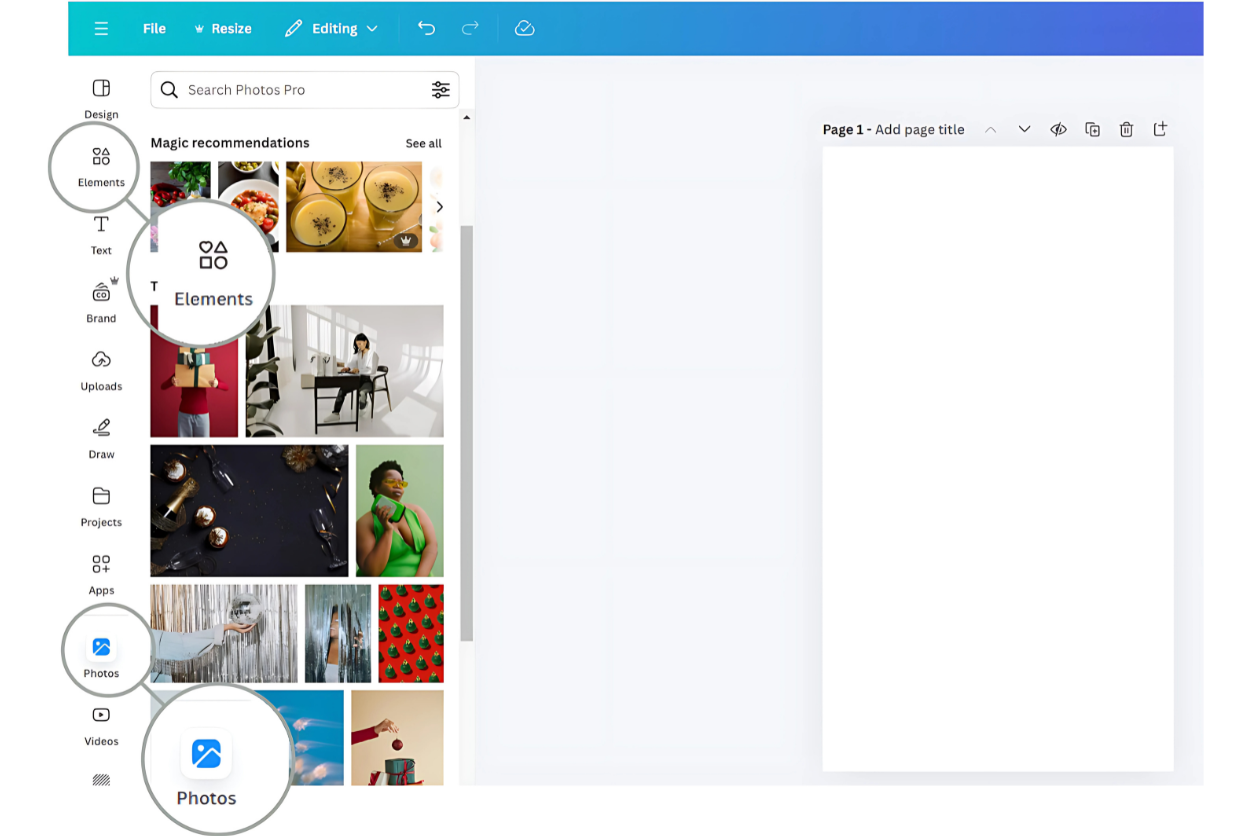1252x836 pixels.
Task: Open the Apps sidebar tab
Action: (x=101, y=574)
